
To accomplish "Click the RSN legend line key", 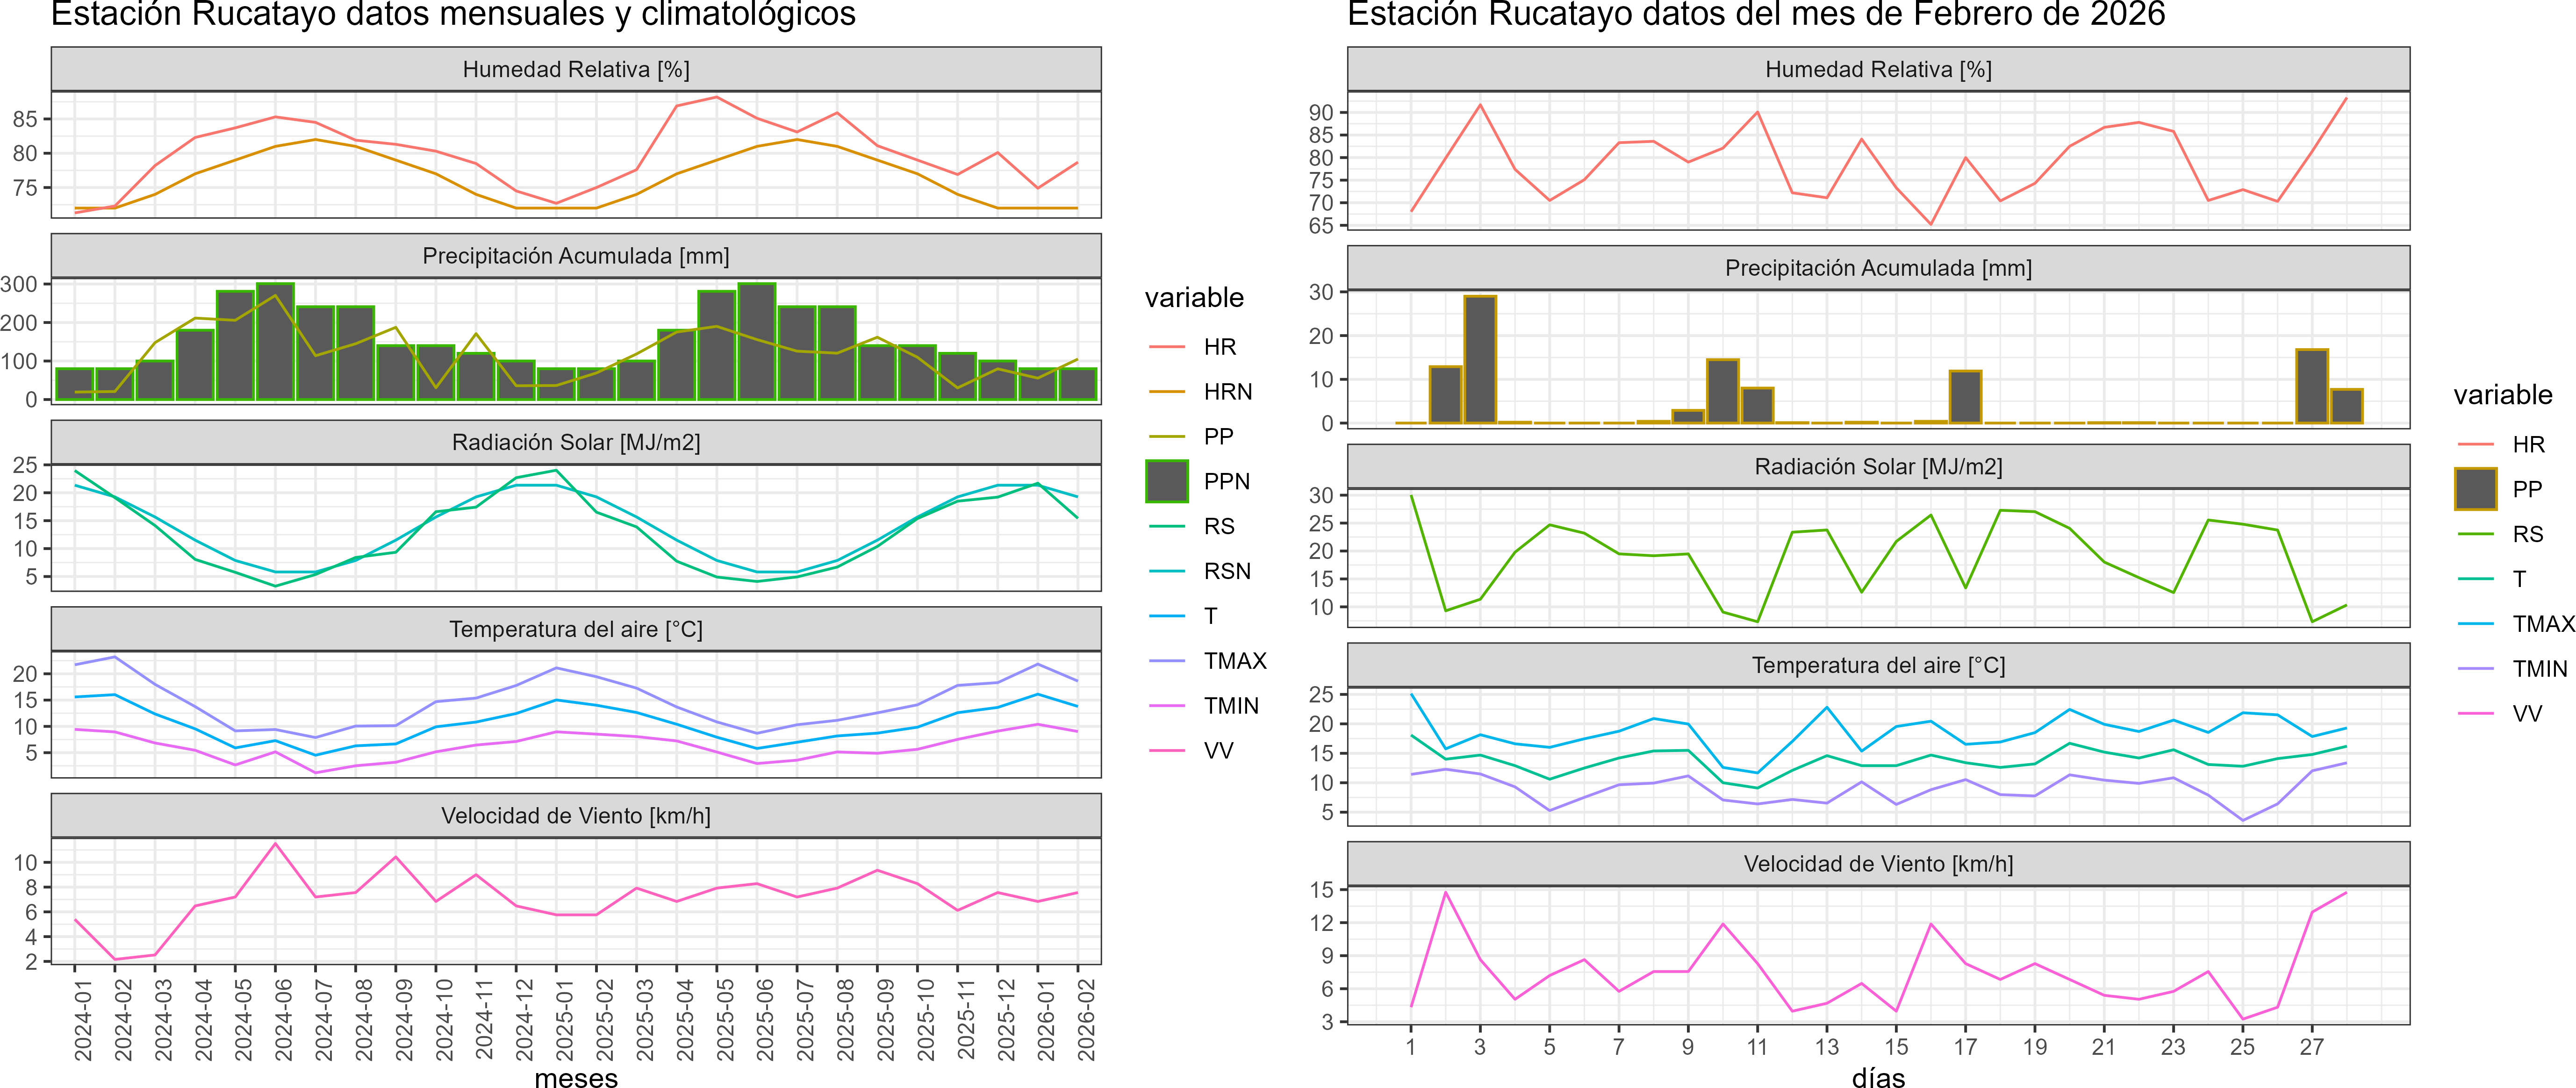I will [x=1167, y=571].
